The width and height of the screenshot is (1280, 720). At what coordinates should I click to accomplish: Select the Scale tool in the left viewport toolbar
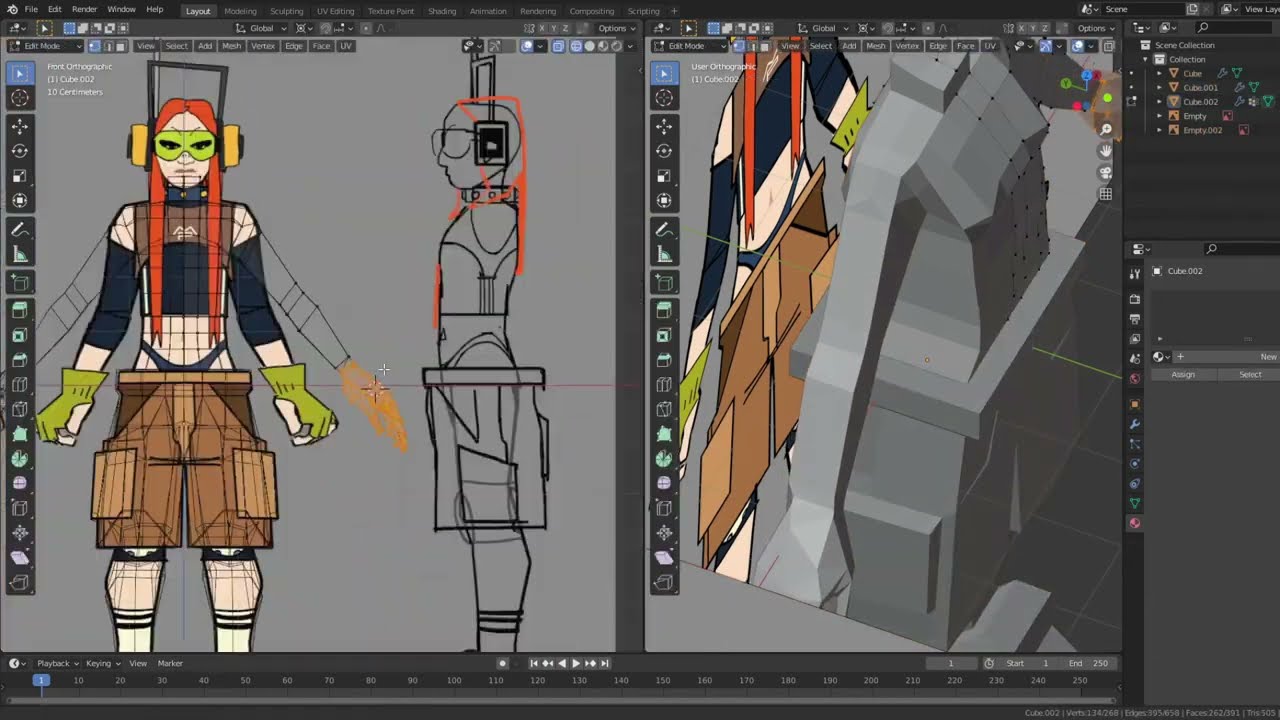click(20, 176)
